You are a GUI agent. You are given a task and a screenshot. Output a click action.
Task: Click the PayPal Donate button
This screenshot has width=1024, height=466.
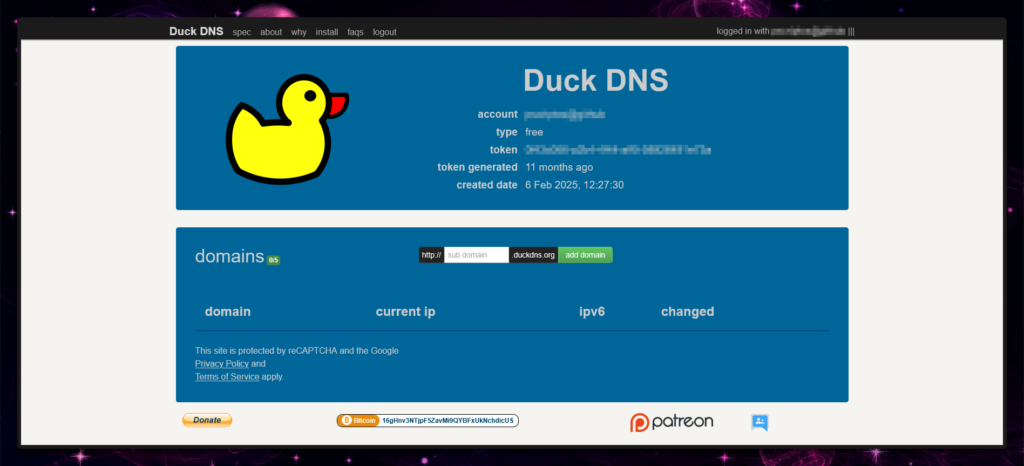[207, 420]
